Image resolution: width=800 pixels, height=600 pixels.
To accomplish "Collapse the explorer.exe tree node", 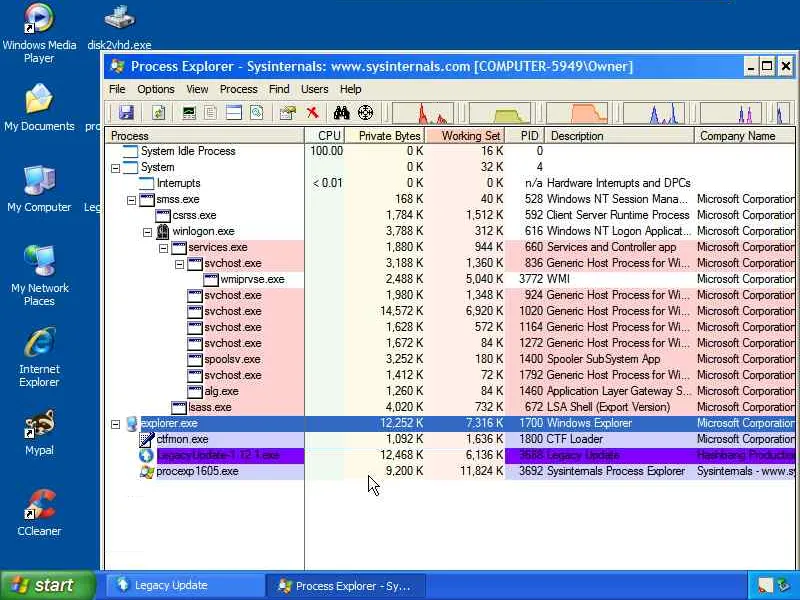I will click(x=116, y=424).
